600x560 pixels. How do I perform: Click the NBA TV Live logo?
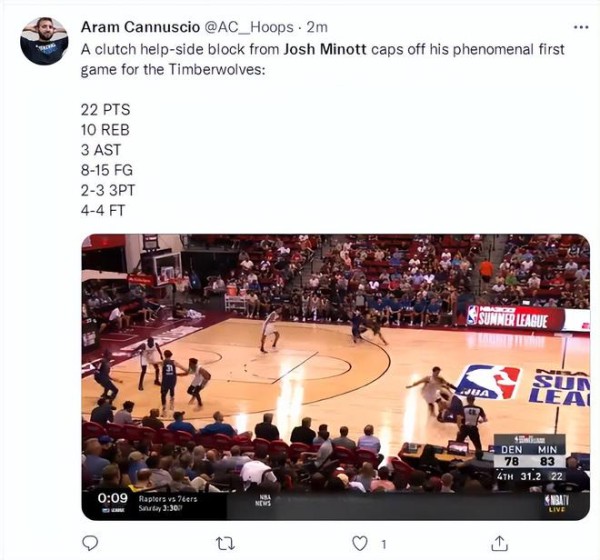coord(557,503)
